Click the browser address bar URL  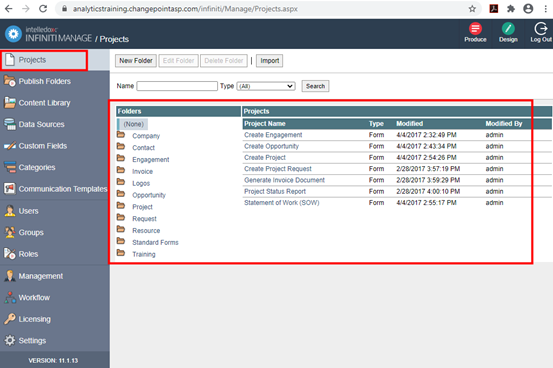tap(185, 9)
